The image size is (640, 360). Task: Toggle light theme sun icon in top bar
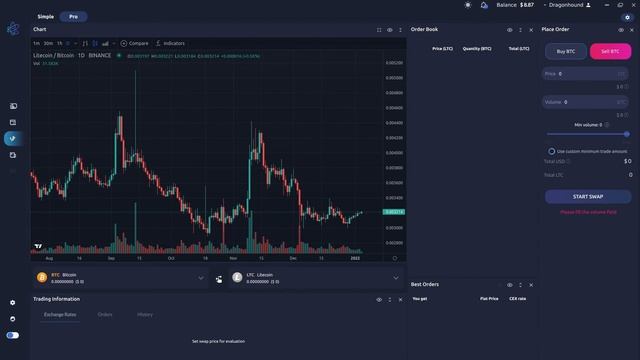click(x=468, y=5)
